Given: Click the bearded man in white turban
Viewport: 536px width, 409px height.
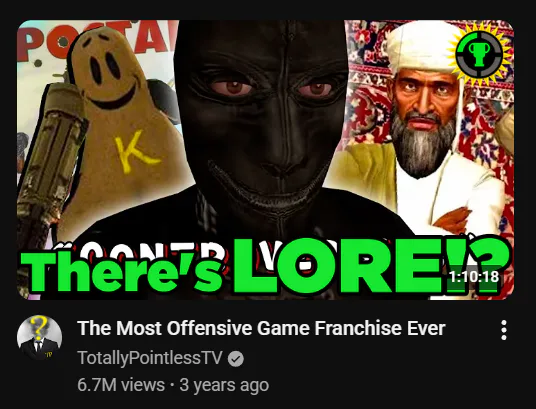Looking at the screenshot, I should [424, 130].
